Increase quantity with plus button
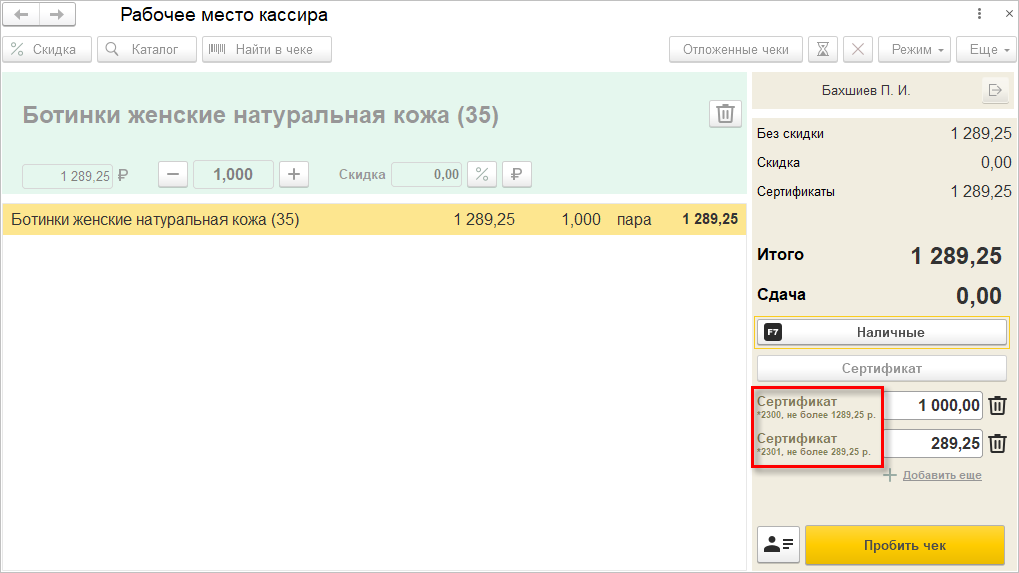 [x=294, y=175]
